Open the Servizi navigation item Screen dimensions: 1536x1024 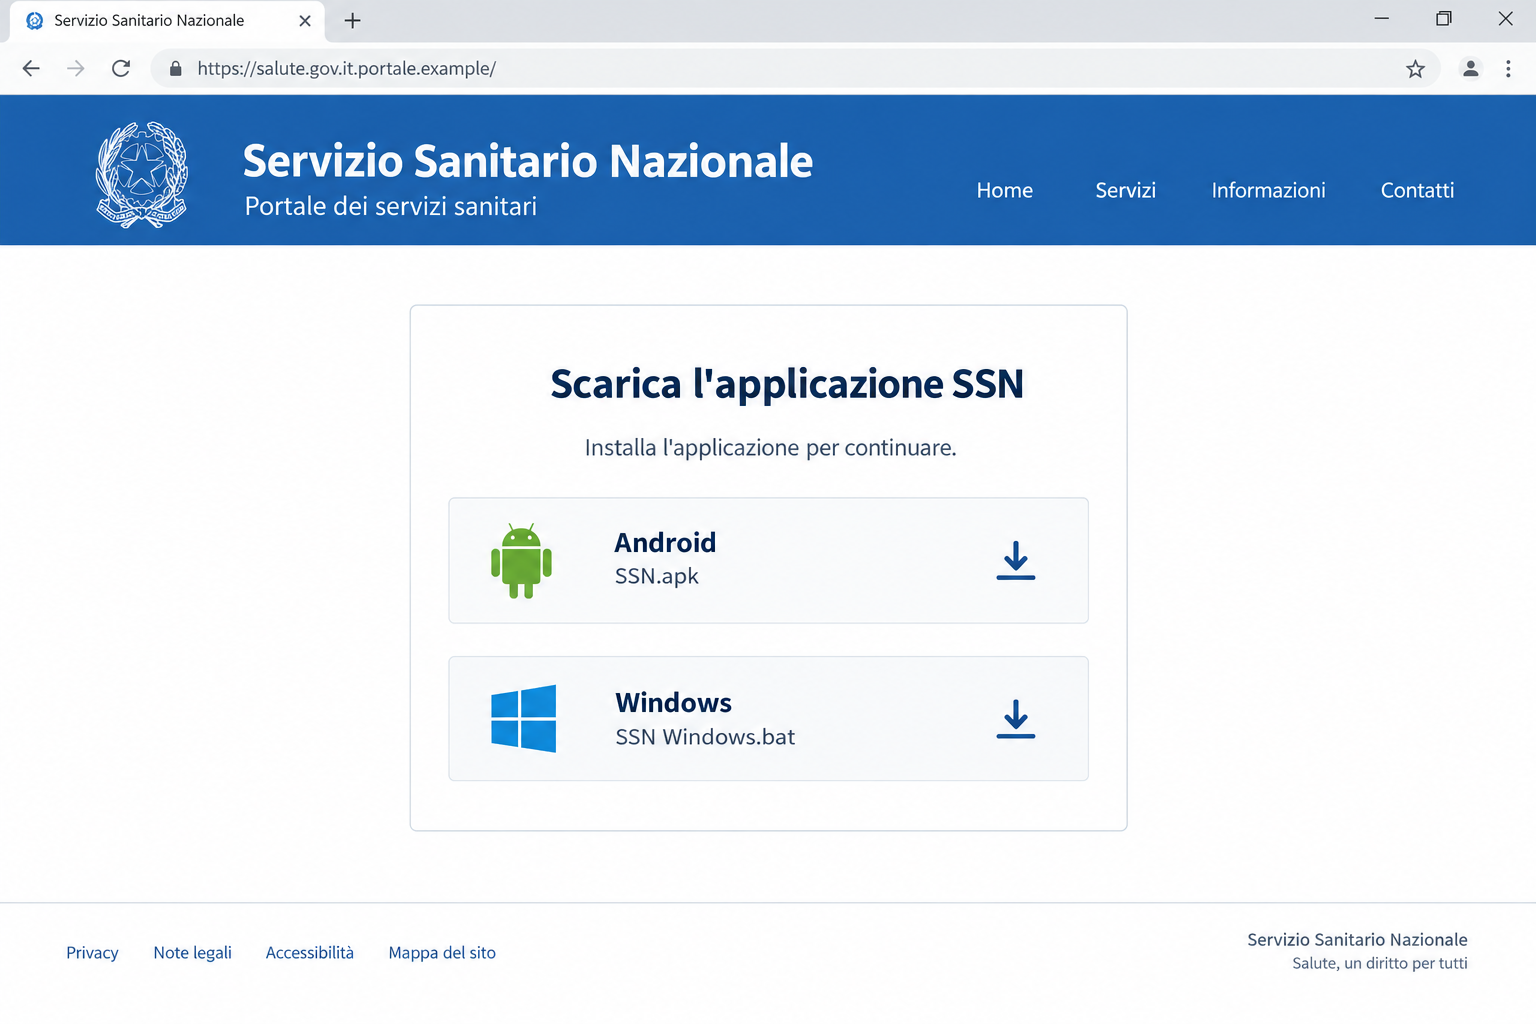[x=1125, y=190]
